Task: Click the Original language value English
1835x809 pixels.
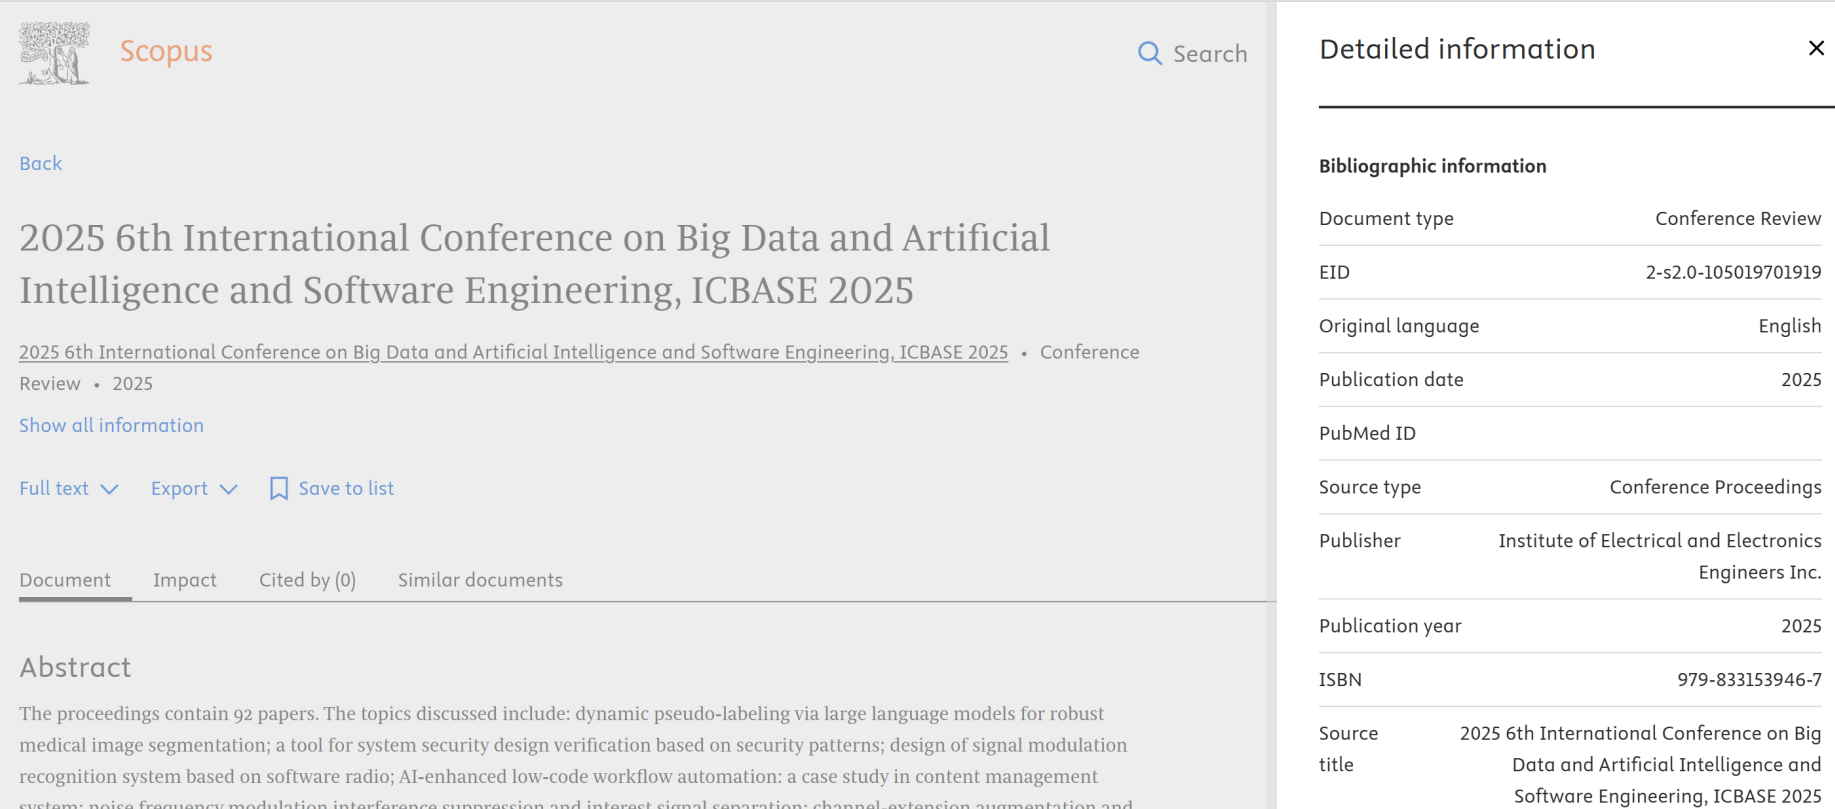Action: click(x=1790, y=326)
